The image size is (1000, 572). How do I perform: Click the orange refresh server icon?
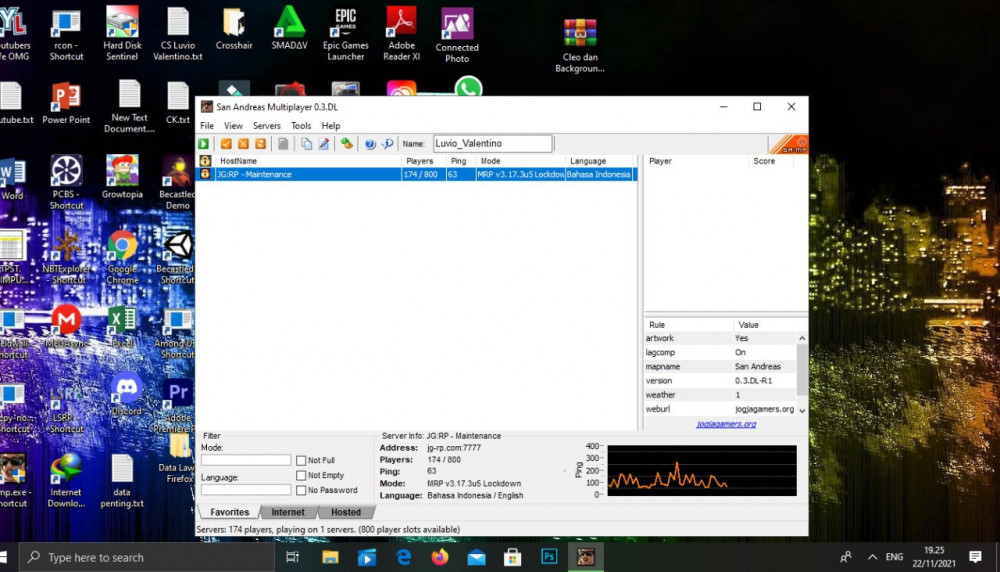click(260, 144)
